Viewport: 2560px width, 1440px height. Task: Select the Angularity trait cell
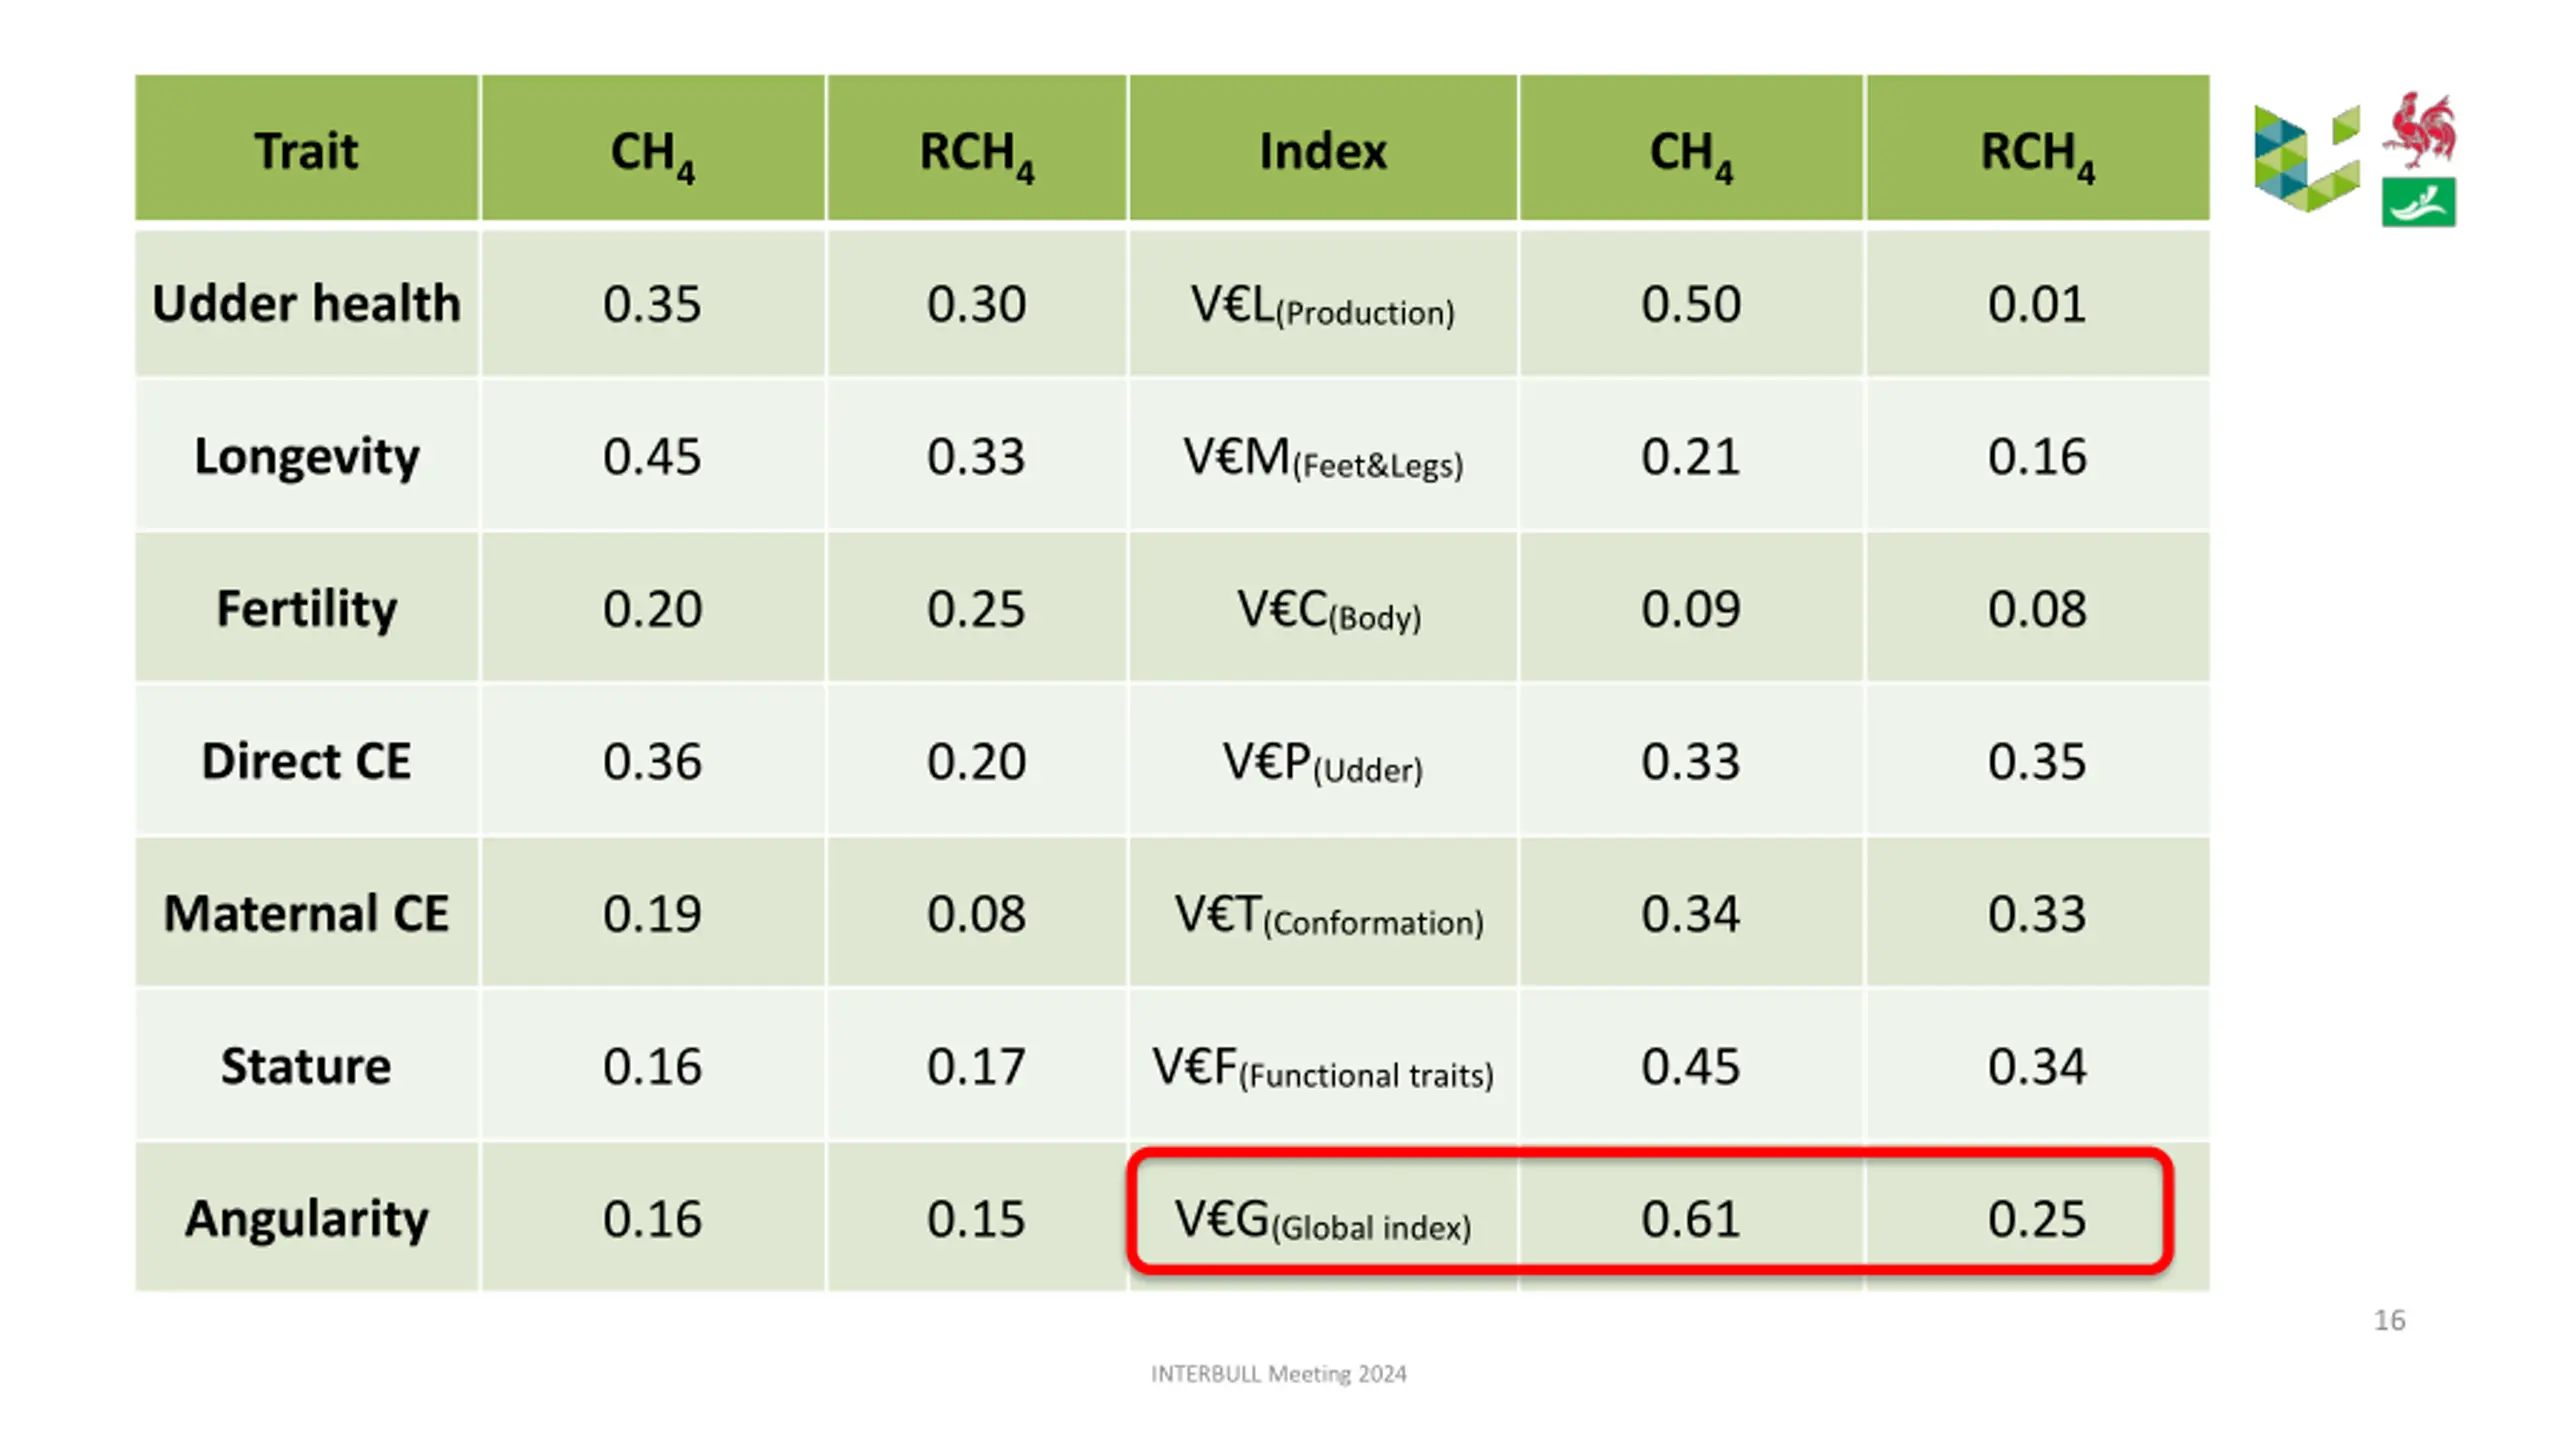pos(307,1218)
